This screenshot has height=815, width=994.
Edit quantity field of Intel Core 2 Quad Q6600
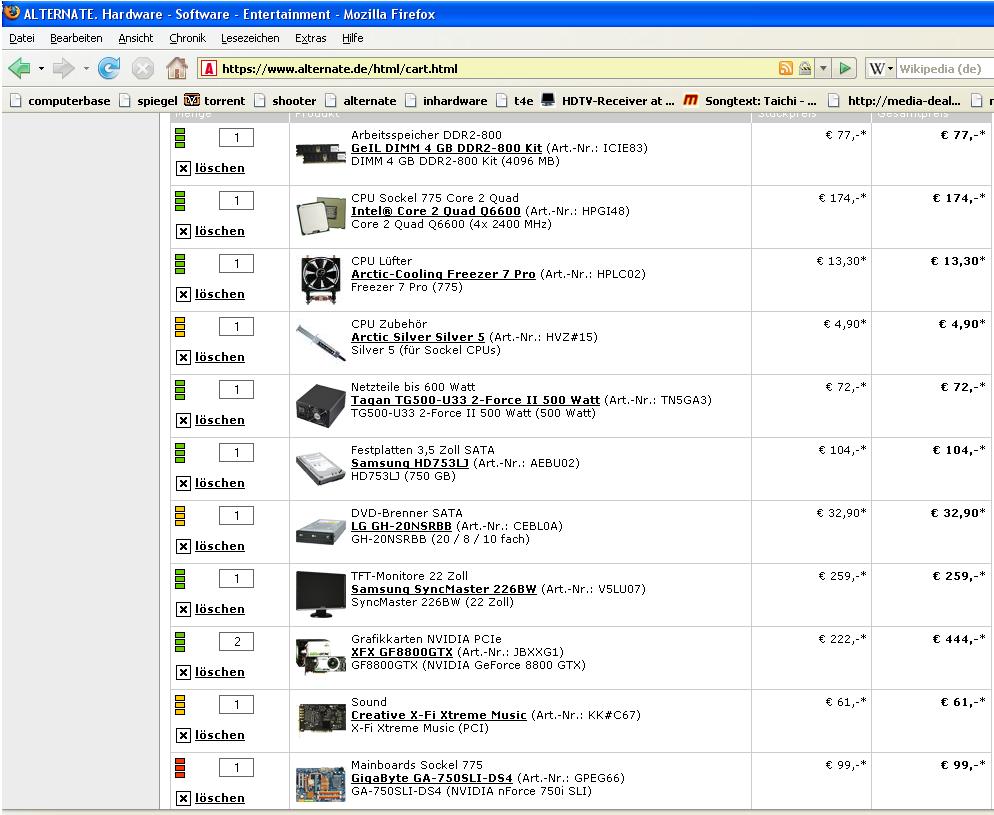236,200
